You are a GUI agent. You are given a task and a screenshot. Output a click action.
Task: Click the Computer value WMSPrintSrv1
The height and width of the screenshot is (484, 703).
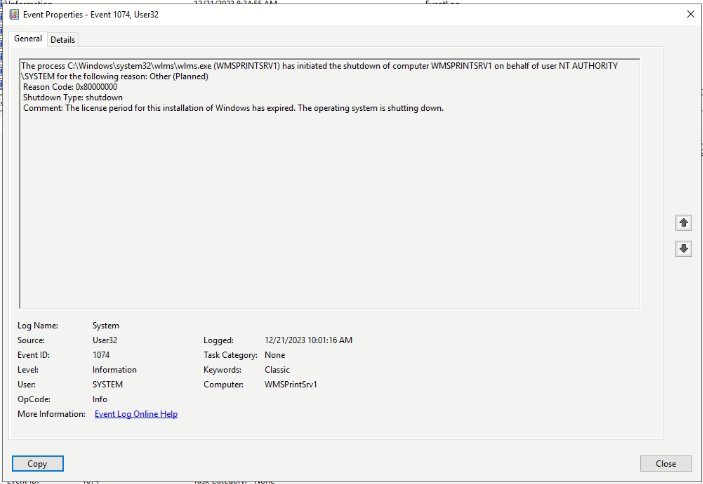[x=291, y=385]
